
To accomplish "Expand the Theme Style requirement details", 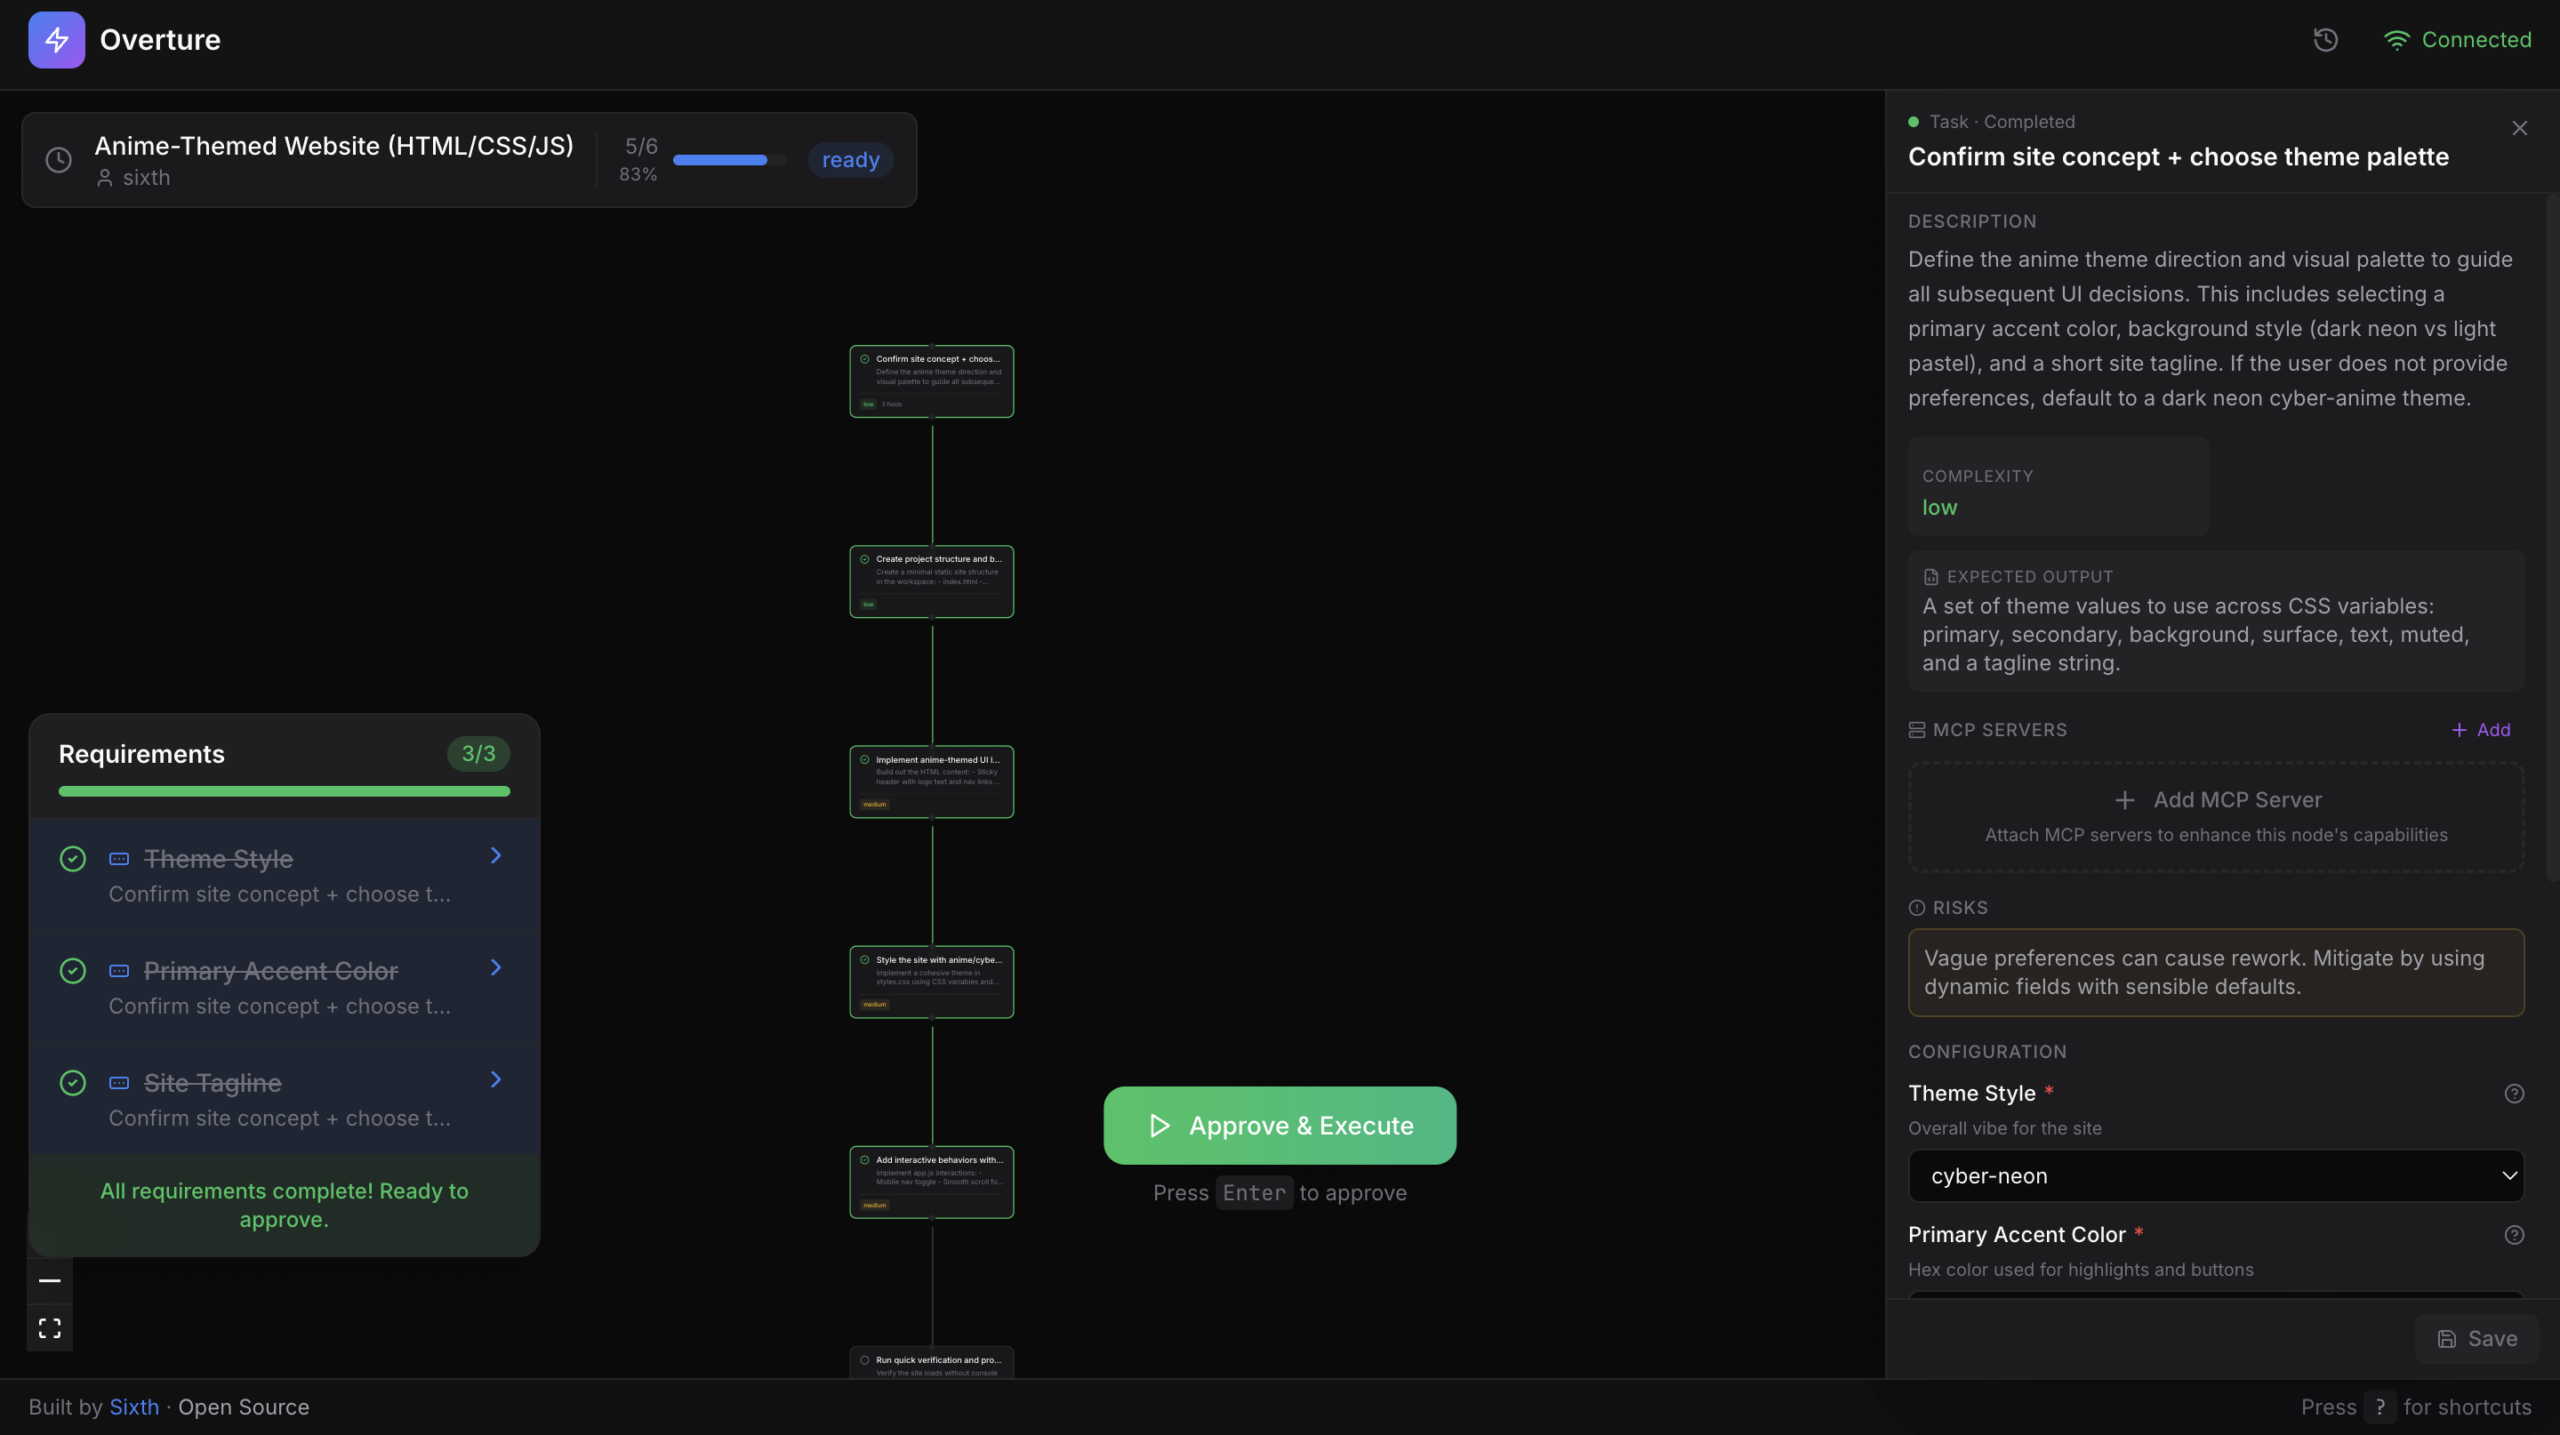I will pos(497,856).
